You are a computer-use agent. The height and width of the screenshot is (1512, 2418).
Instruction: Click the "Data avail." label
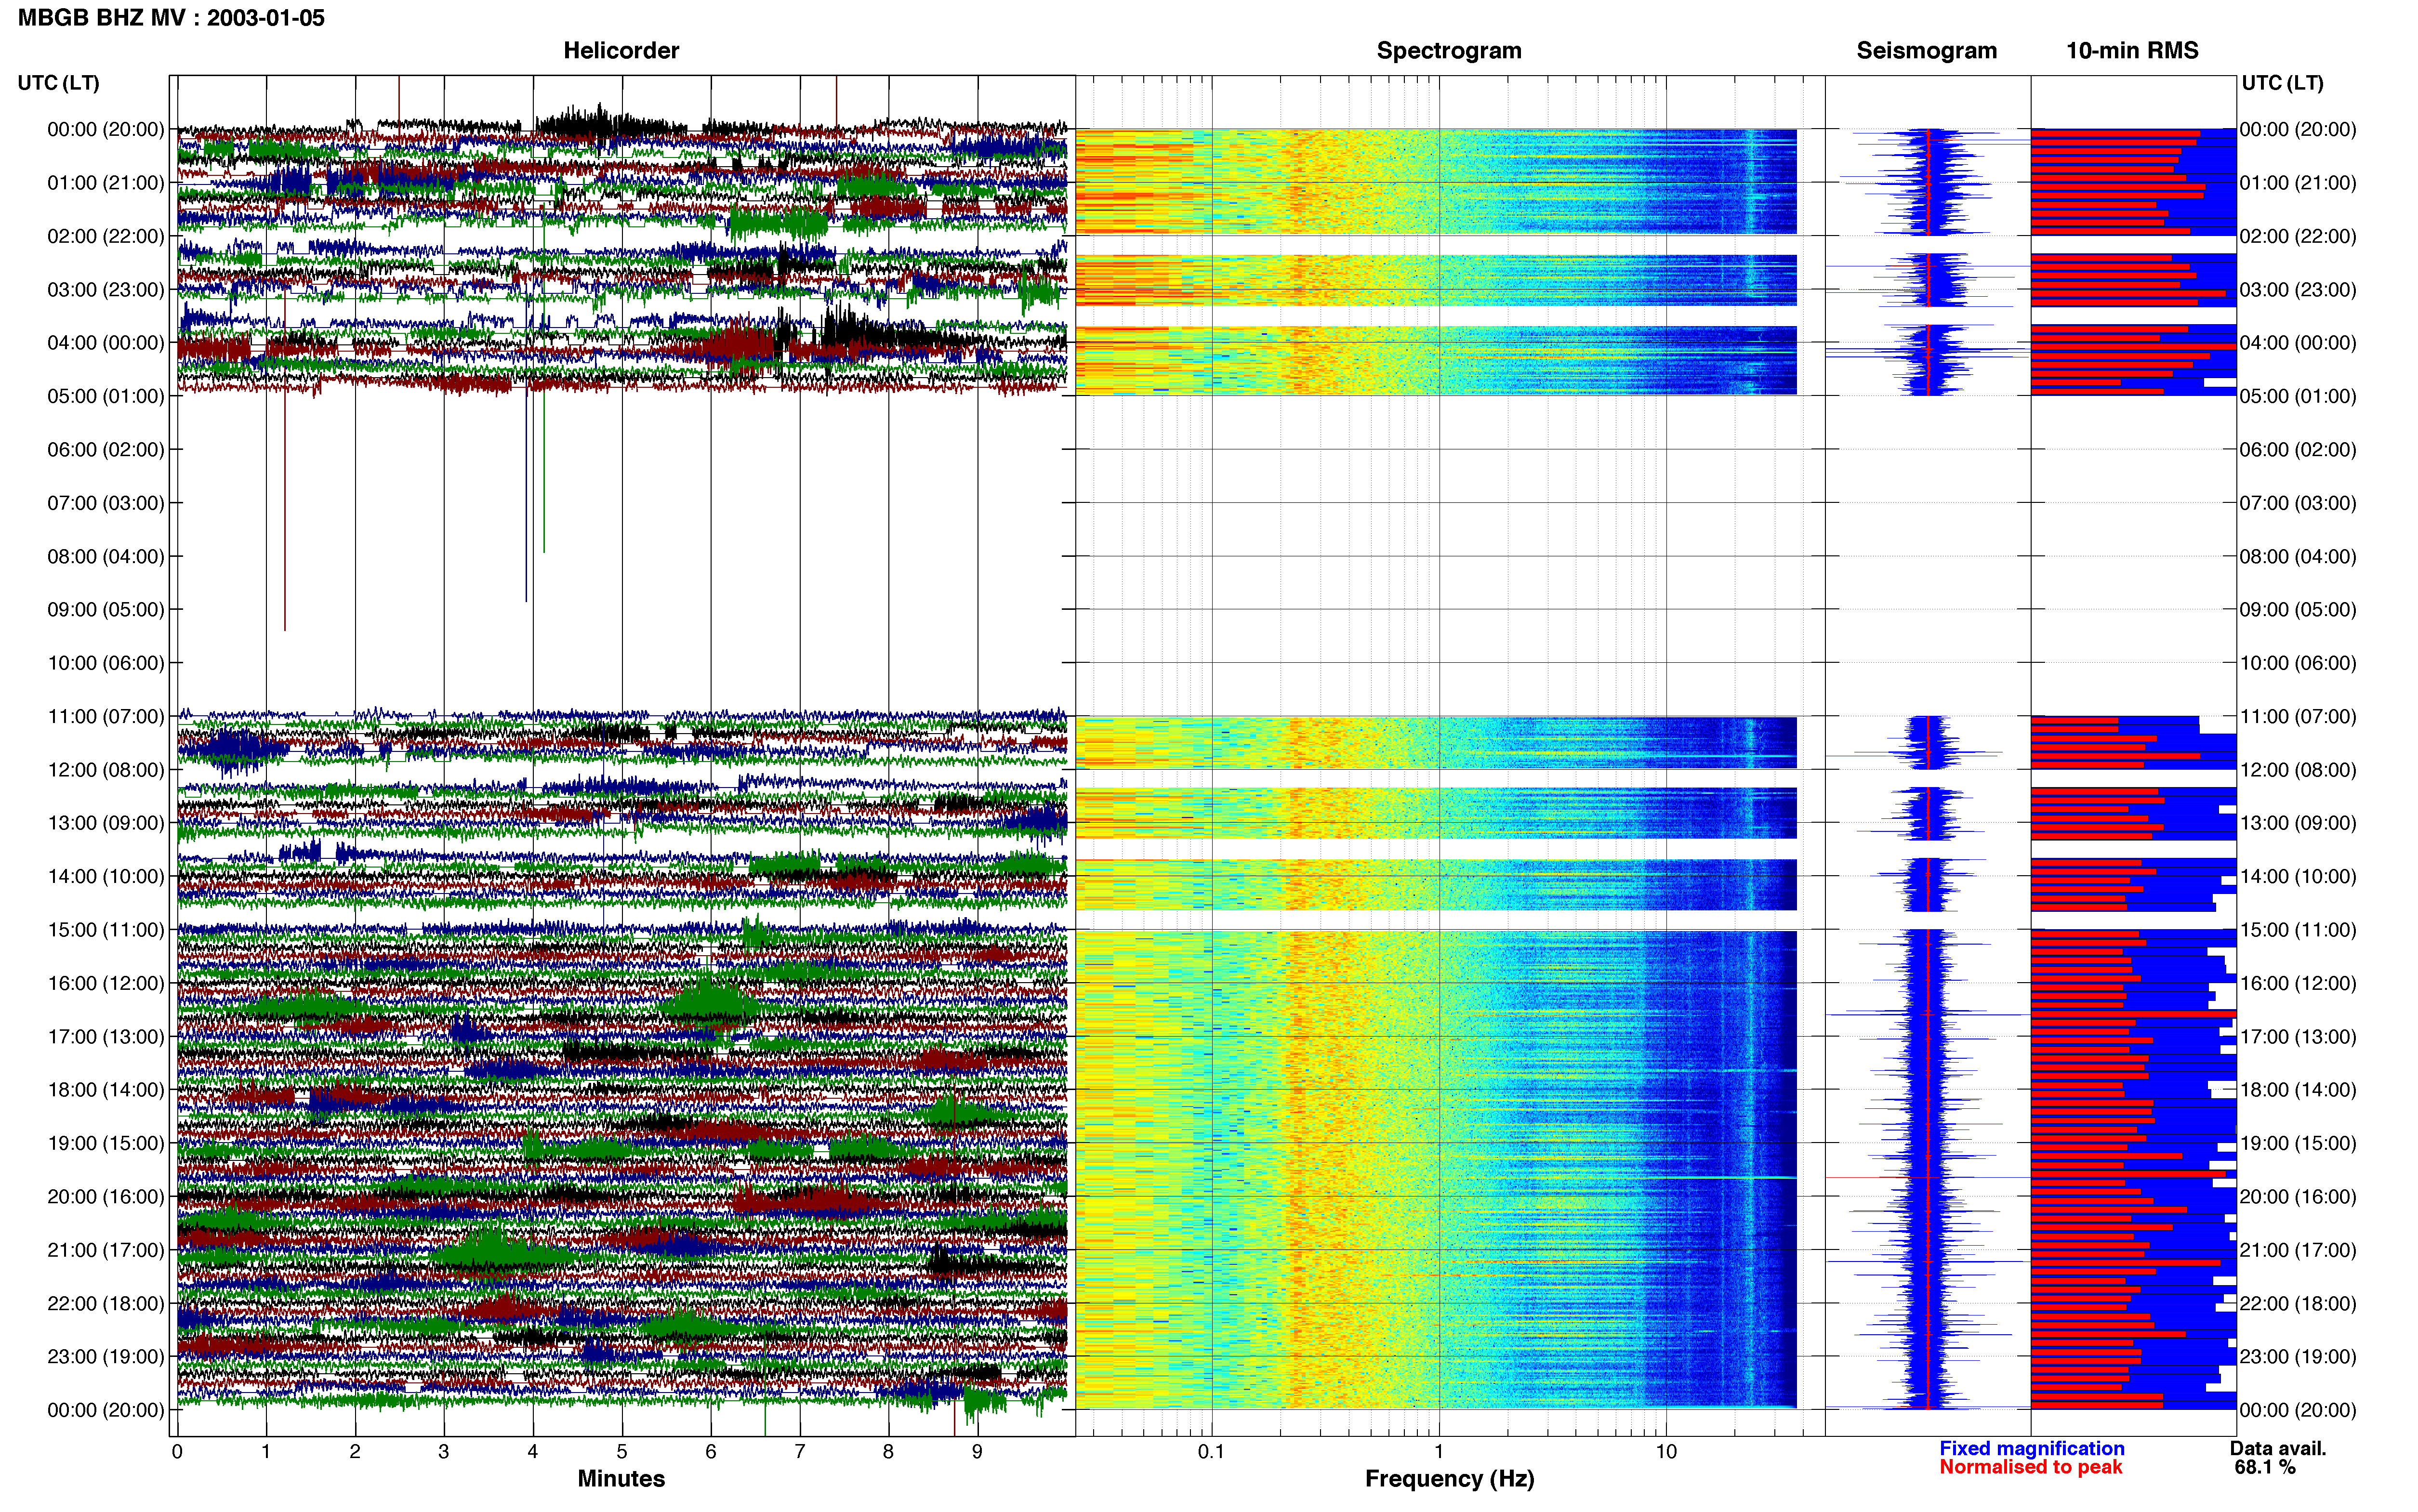(2278, 1448)
